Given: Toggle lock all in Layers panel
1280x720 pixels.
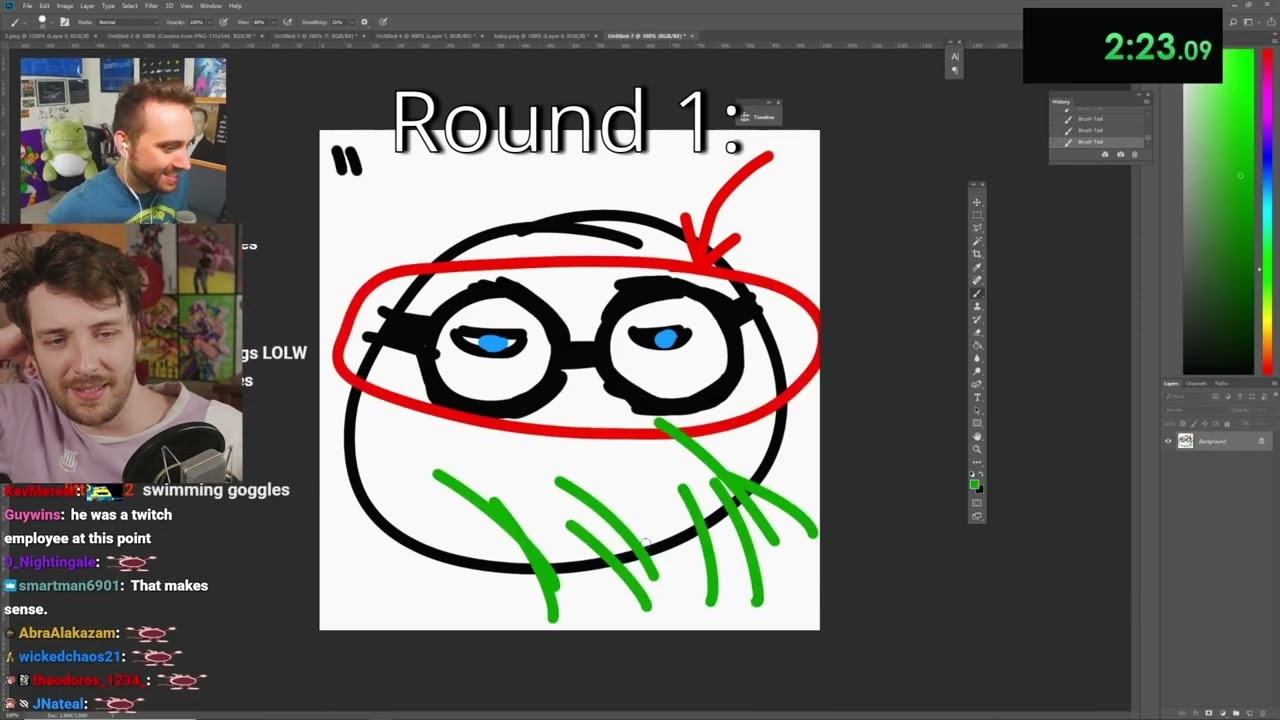Looking at the screenshot, I should tap(1228, 424).
